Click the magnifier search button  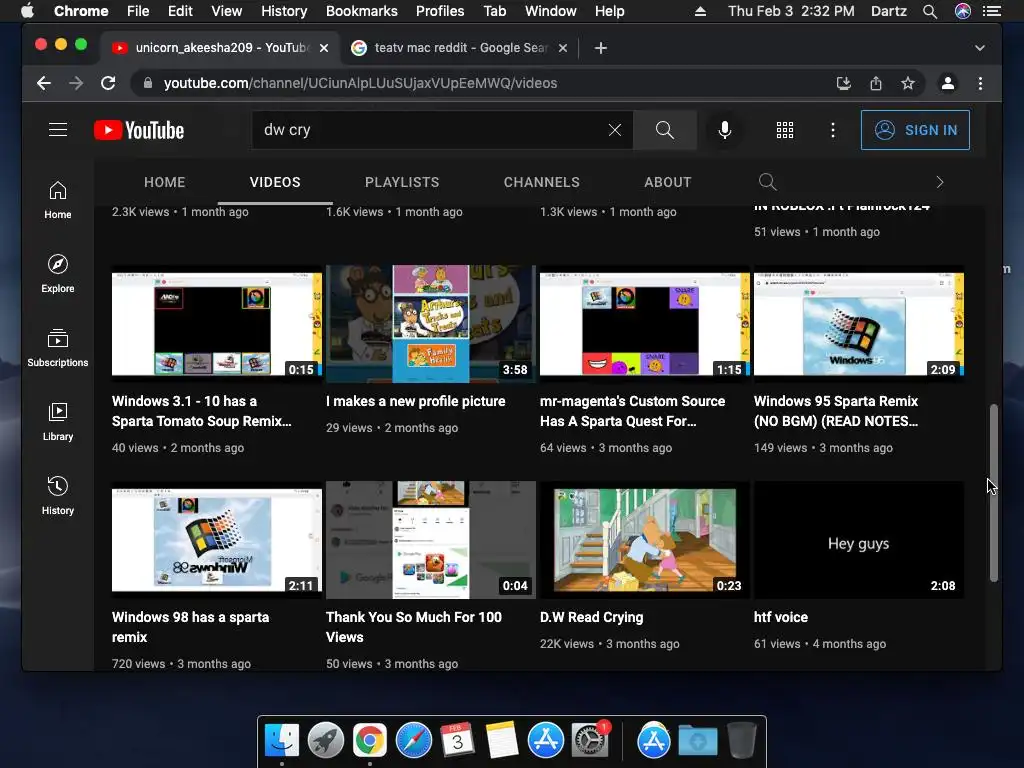click(x=665, y=130)
